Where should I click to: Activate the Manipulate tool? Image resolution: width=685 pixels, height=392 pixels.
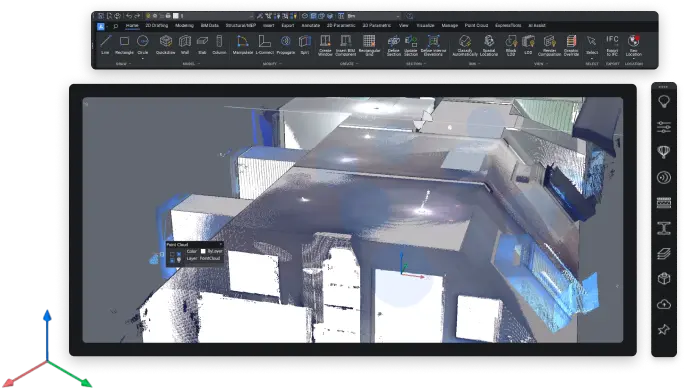tap(242, 45)
